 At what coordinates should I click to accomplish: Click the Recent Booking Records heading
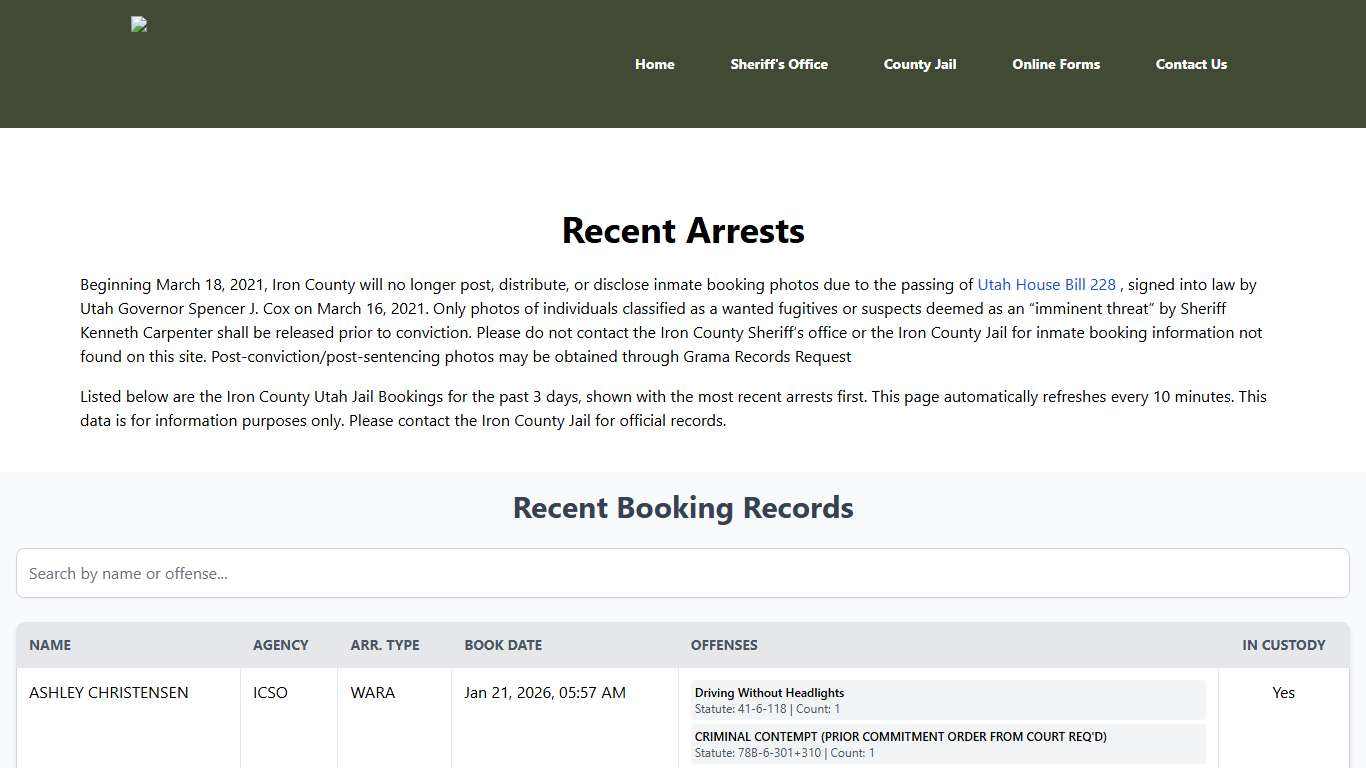[x=683, y=507]
